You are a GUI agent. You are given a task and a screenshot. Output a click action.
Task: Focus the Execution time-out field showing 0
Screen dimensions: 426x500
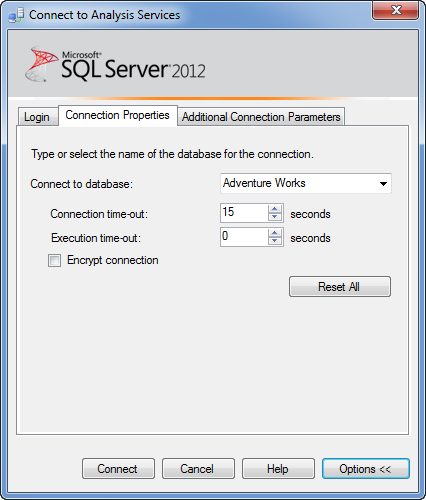click(x=245, y=237)
